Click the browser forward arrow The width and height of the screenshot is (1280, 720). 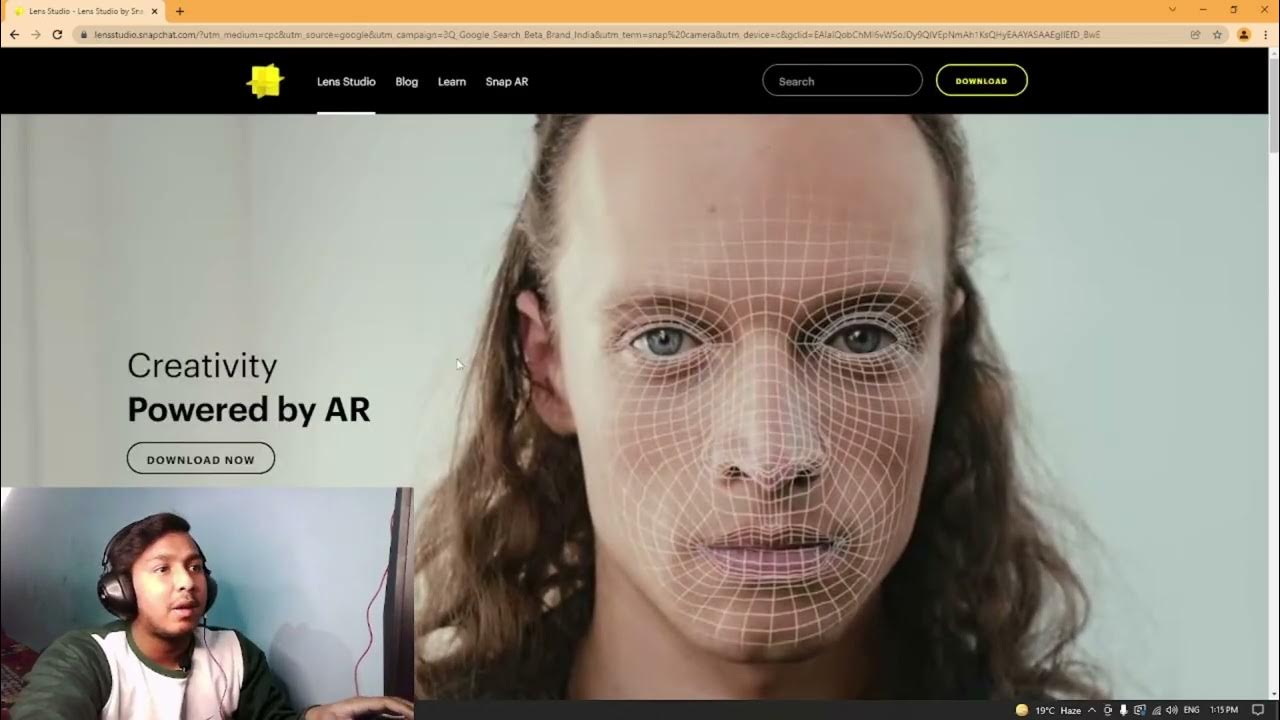(x=36, y=34)
